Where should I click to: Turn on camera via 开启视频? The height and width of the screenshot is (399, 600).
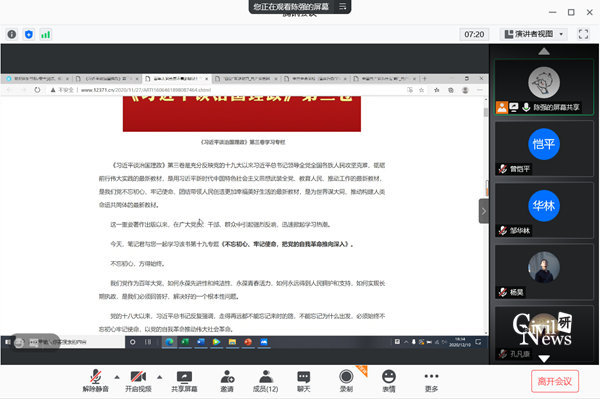[138, 381]
